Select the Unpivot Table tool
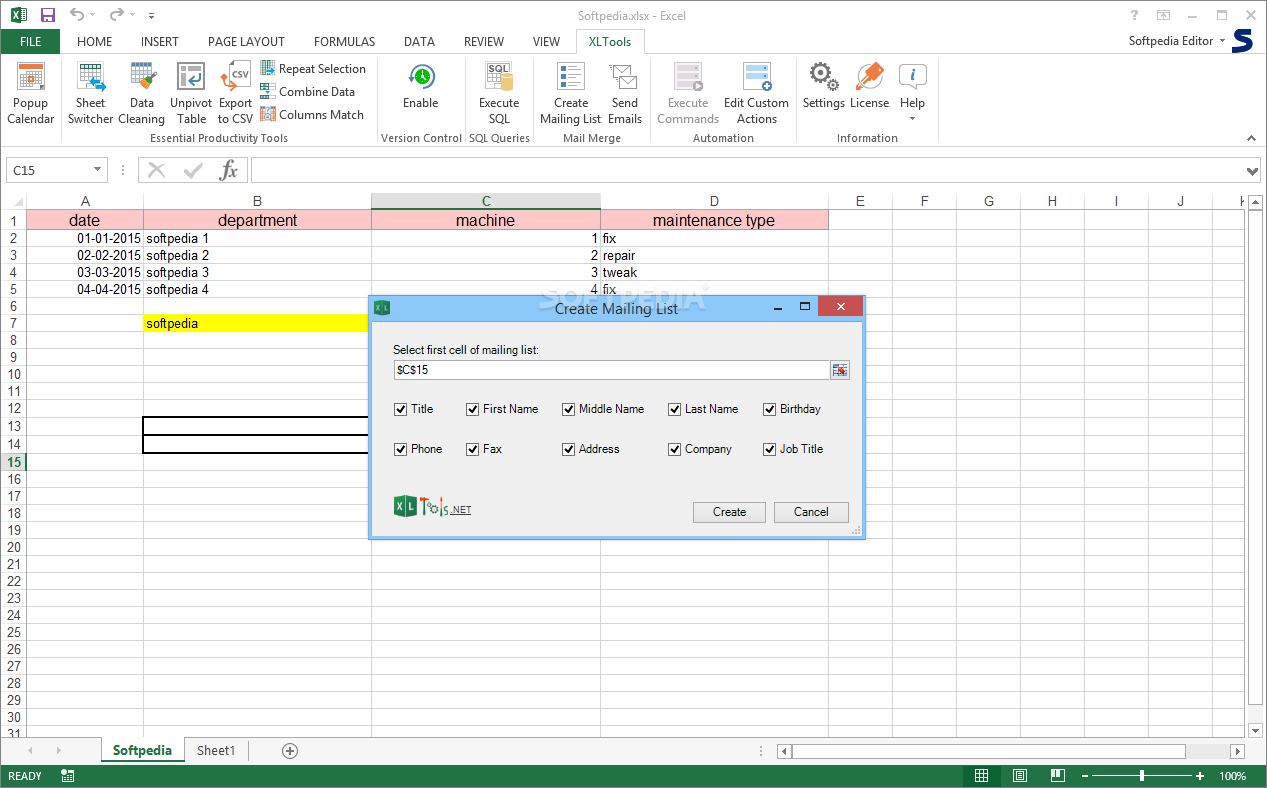Viewport: 1267px width, 788px height. 191,93
